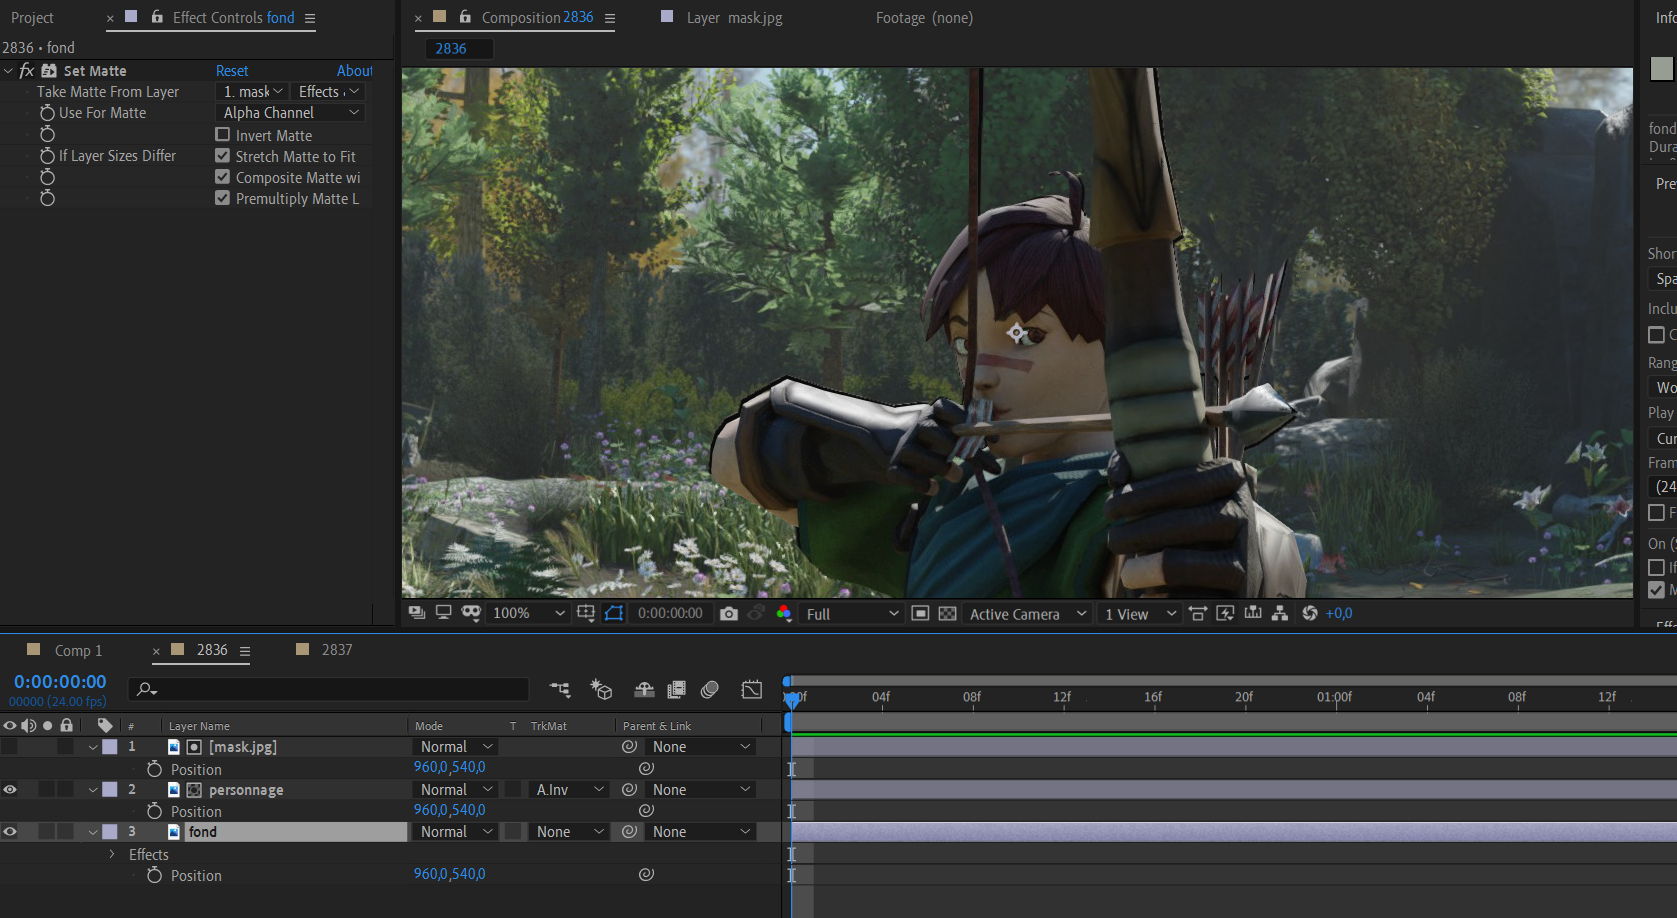Toggle mask and shape path visibility

(614, 613)
